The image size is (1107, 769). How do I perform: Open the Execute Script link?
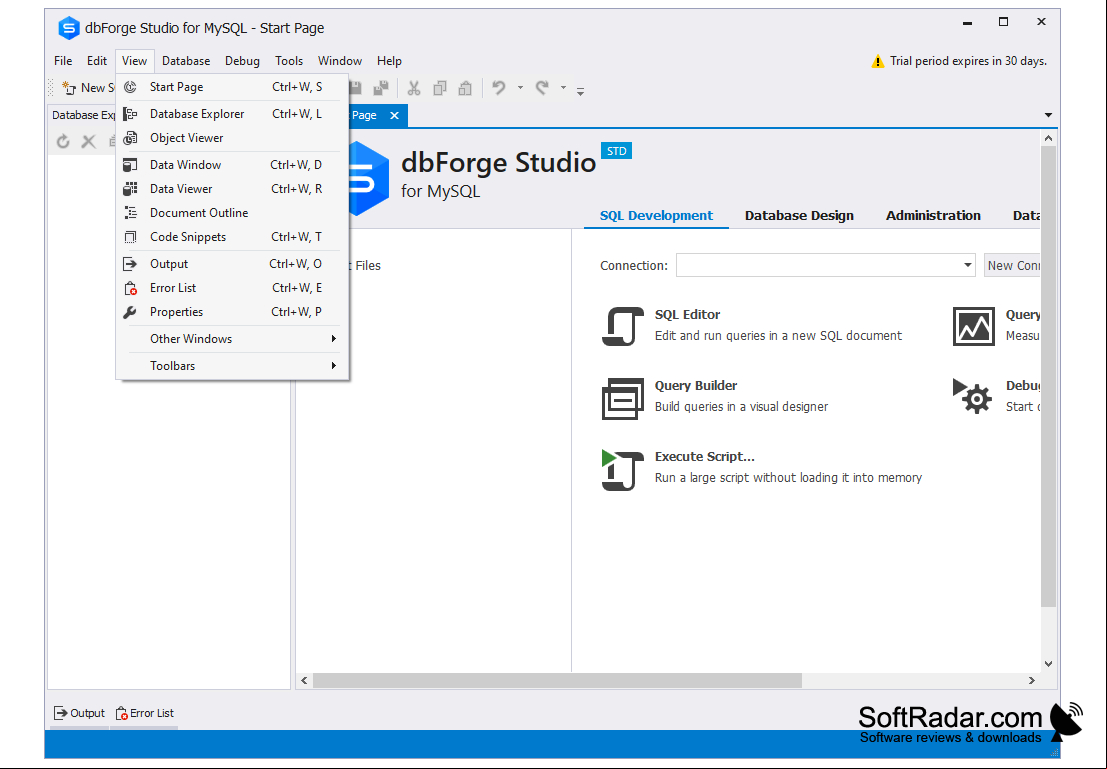pyautogui.click(x=705, y=457)
